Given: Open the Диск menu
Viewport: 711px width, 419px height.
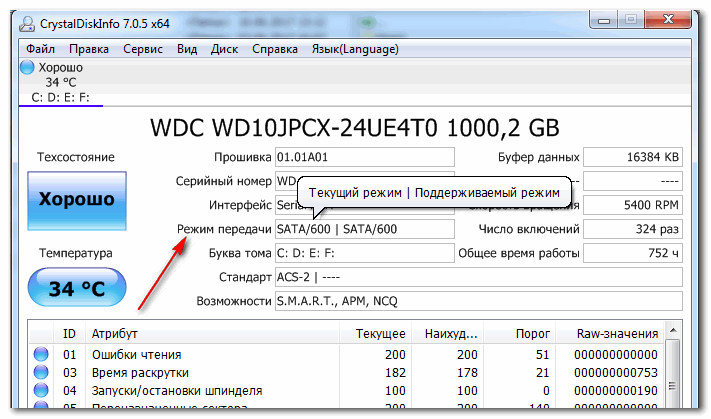Looking at the screenshot, I should coord(224,49).
